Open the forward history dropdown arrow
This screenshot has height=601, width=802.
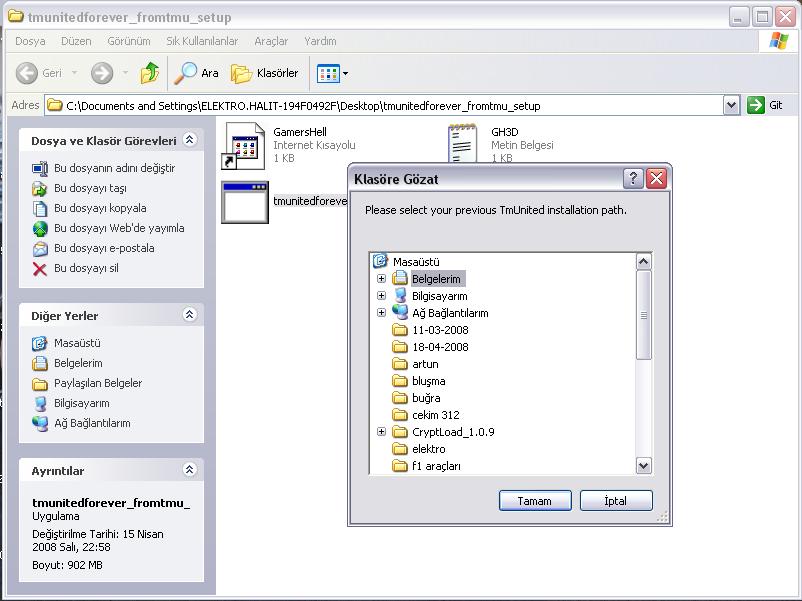[x=125, y=73]
